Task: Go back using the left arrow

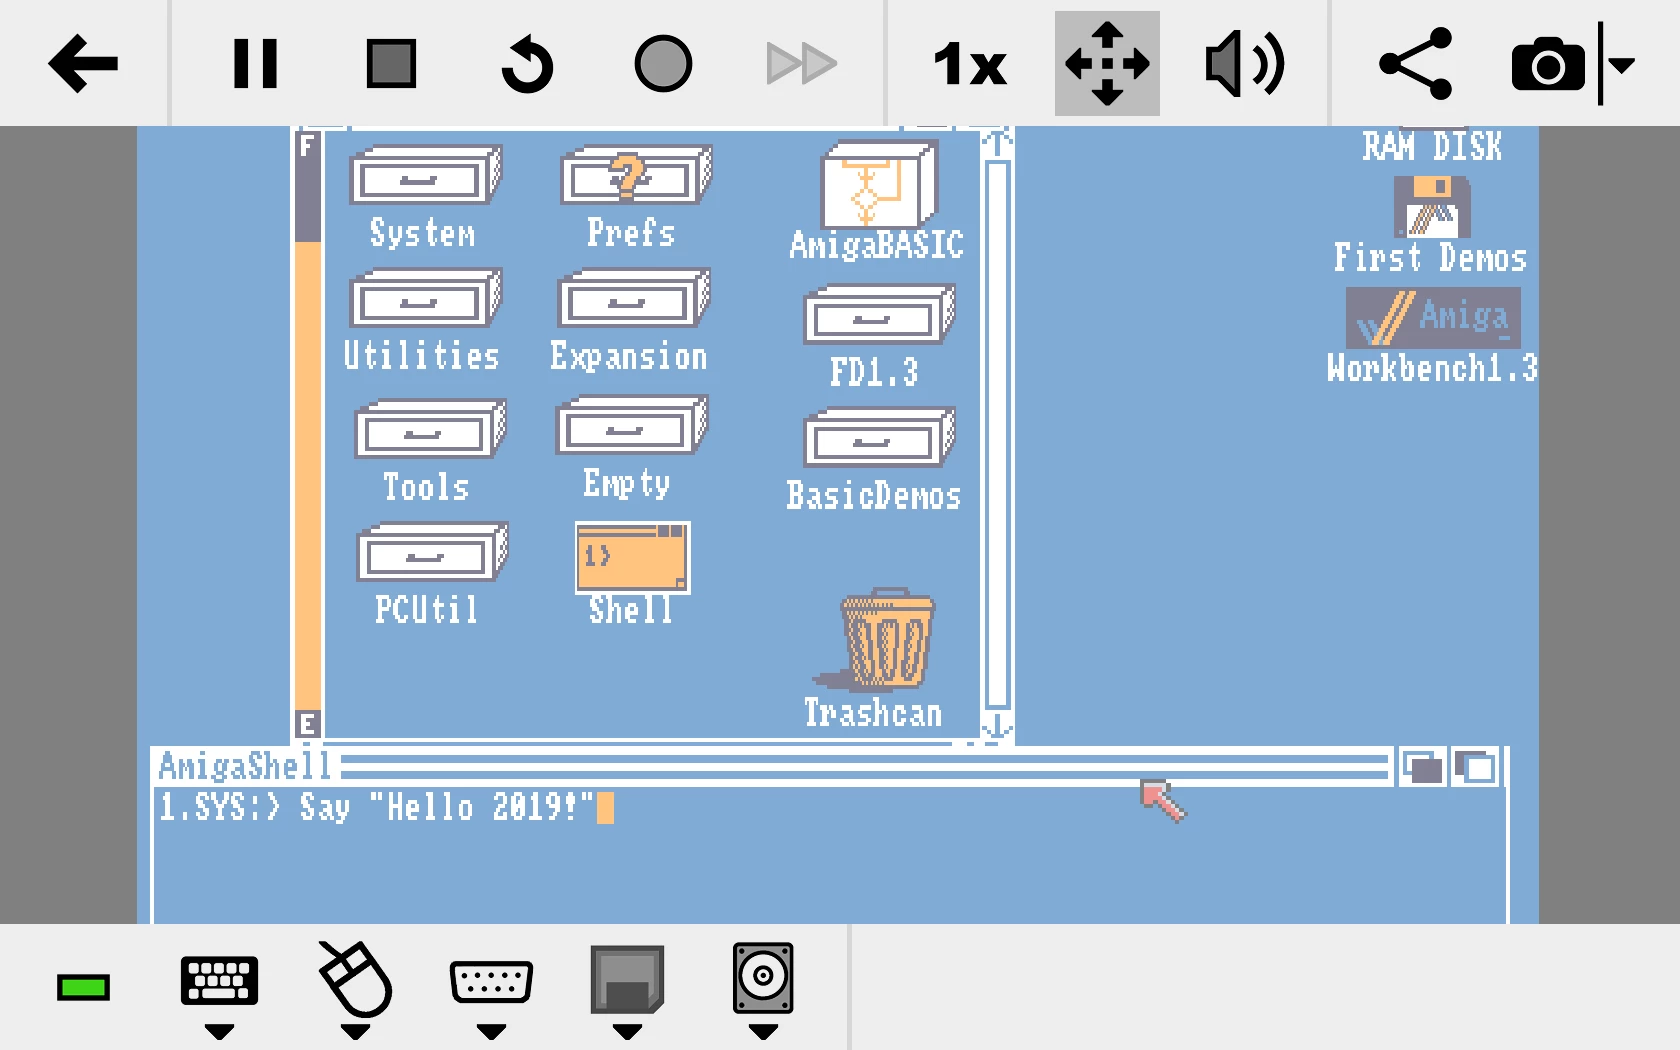Action: [x=83, y=64]
